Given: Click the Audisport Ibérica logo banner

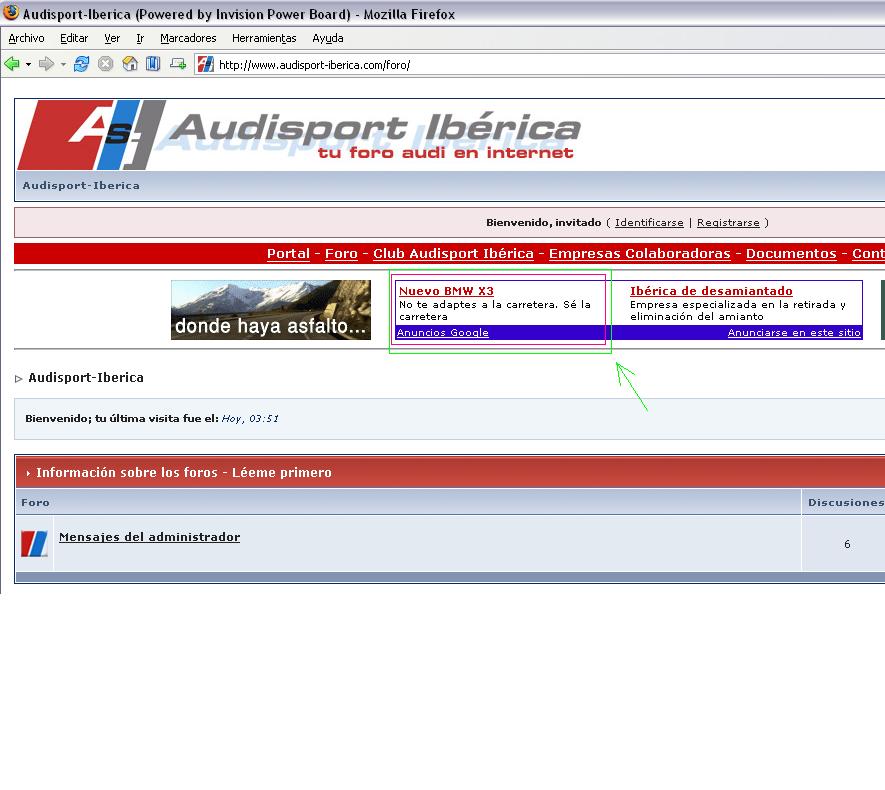Looking at the screenshot, I should pyautogui.click(x=299, y=134).
